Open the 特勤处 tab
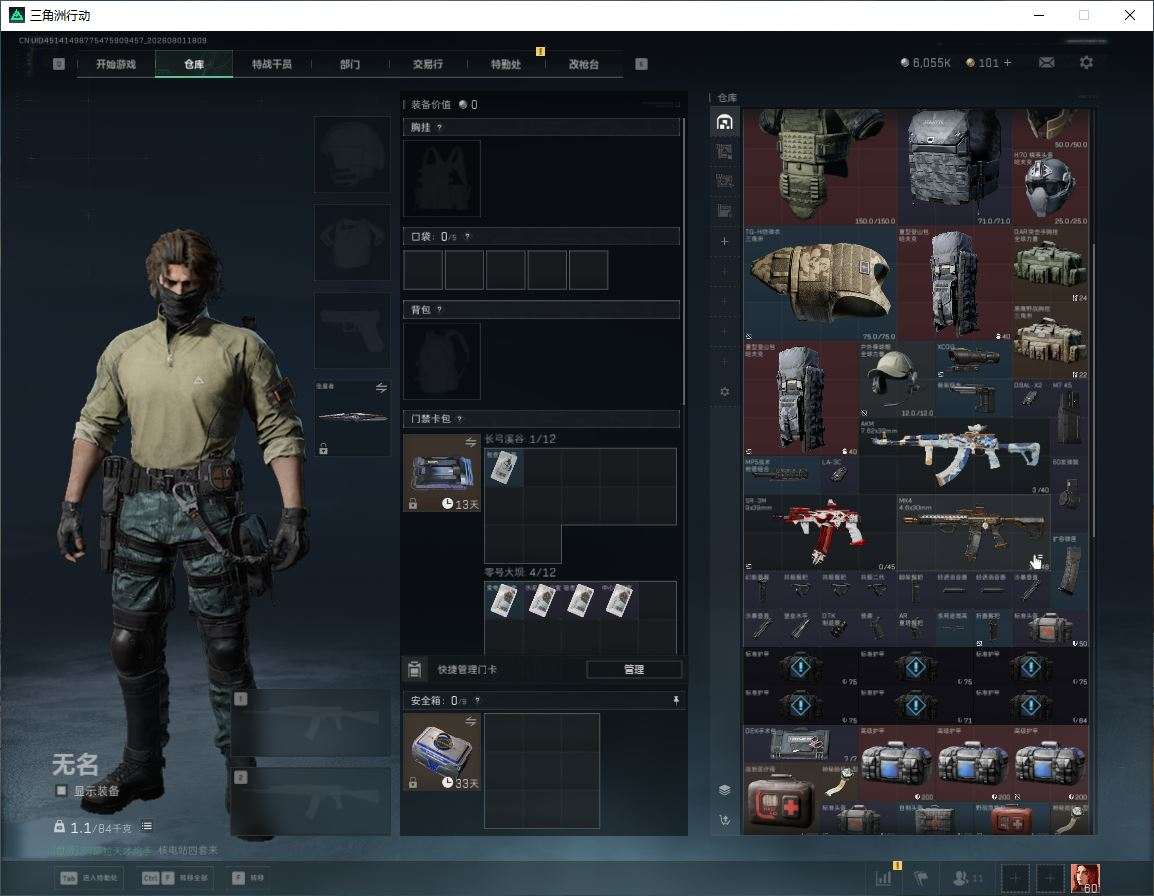The width and height of the screenshot is (1154, 896). click(x=506, y=64)
